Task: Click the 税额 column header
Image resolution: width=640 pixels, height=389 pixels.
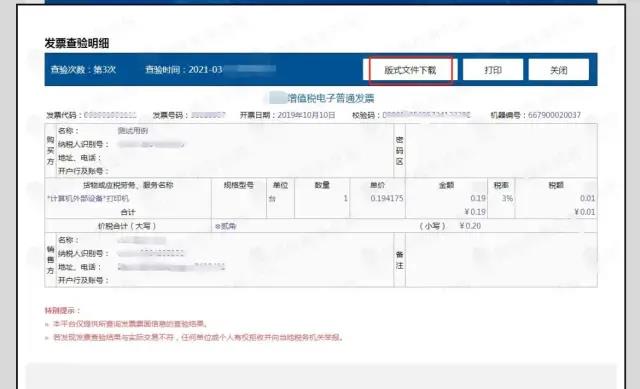Action: pos(556,185)
